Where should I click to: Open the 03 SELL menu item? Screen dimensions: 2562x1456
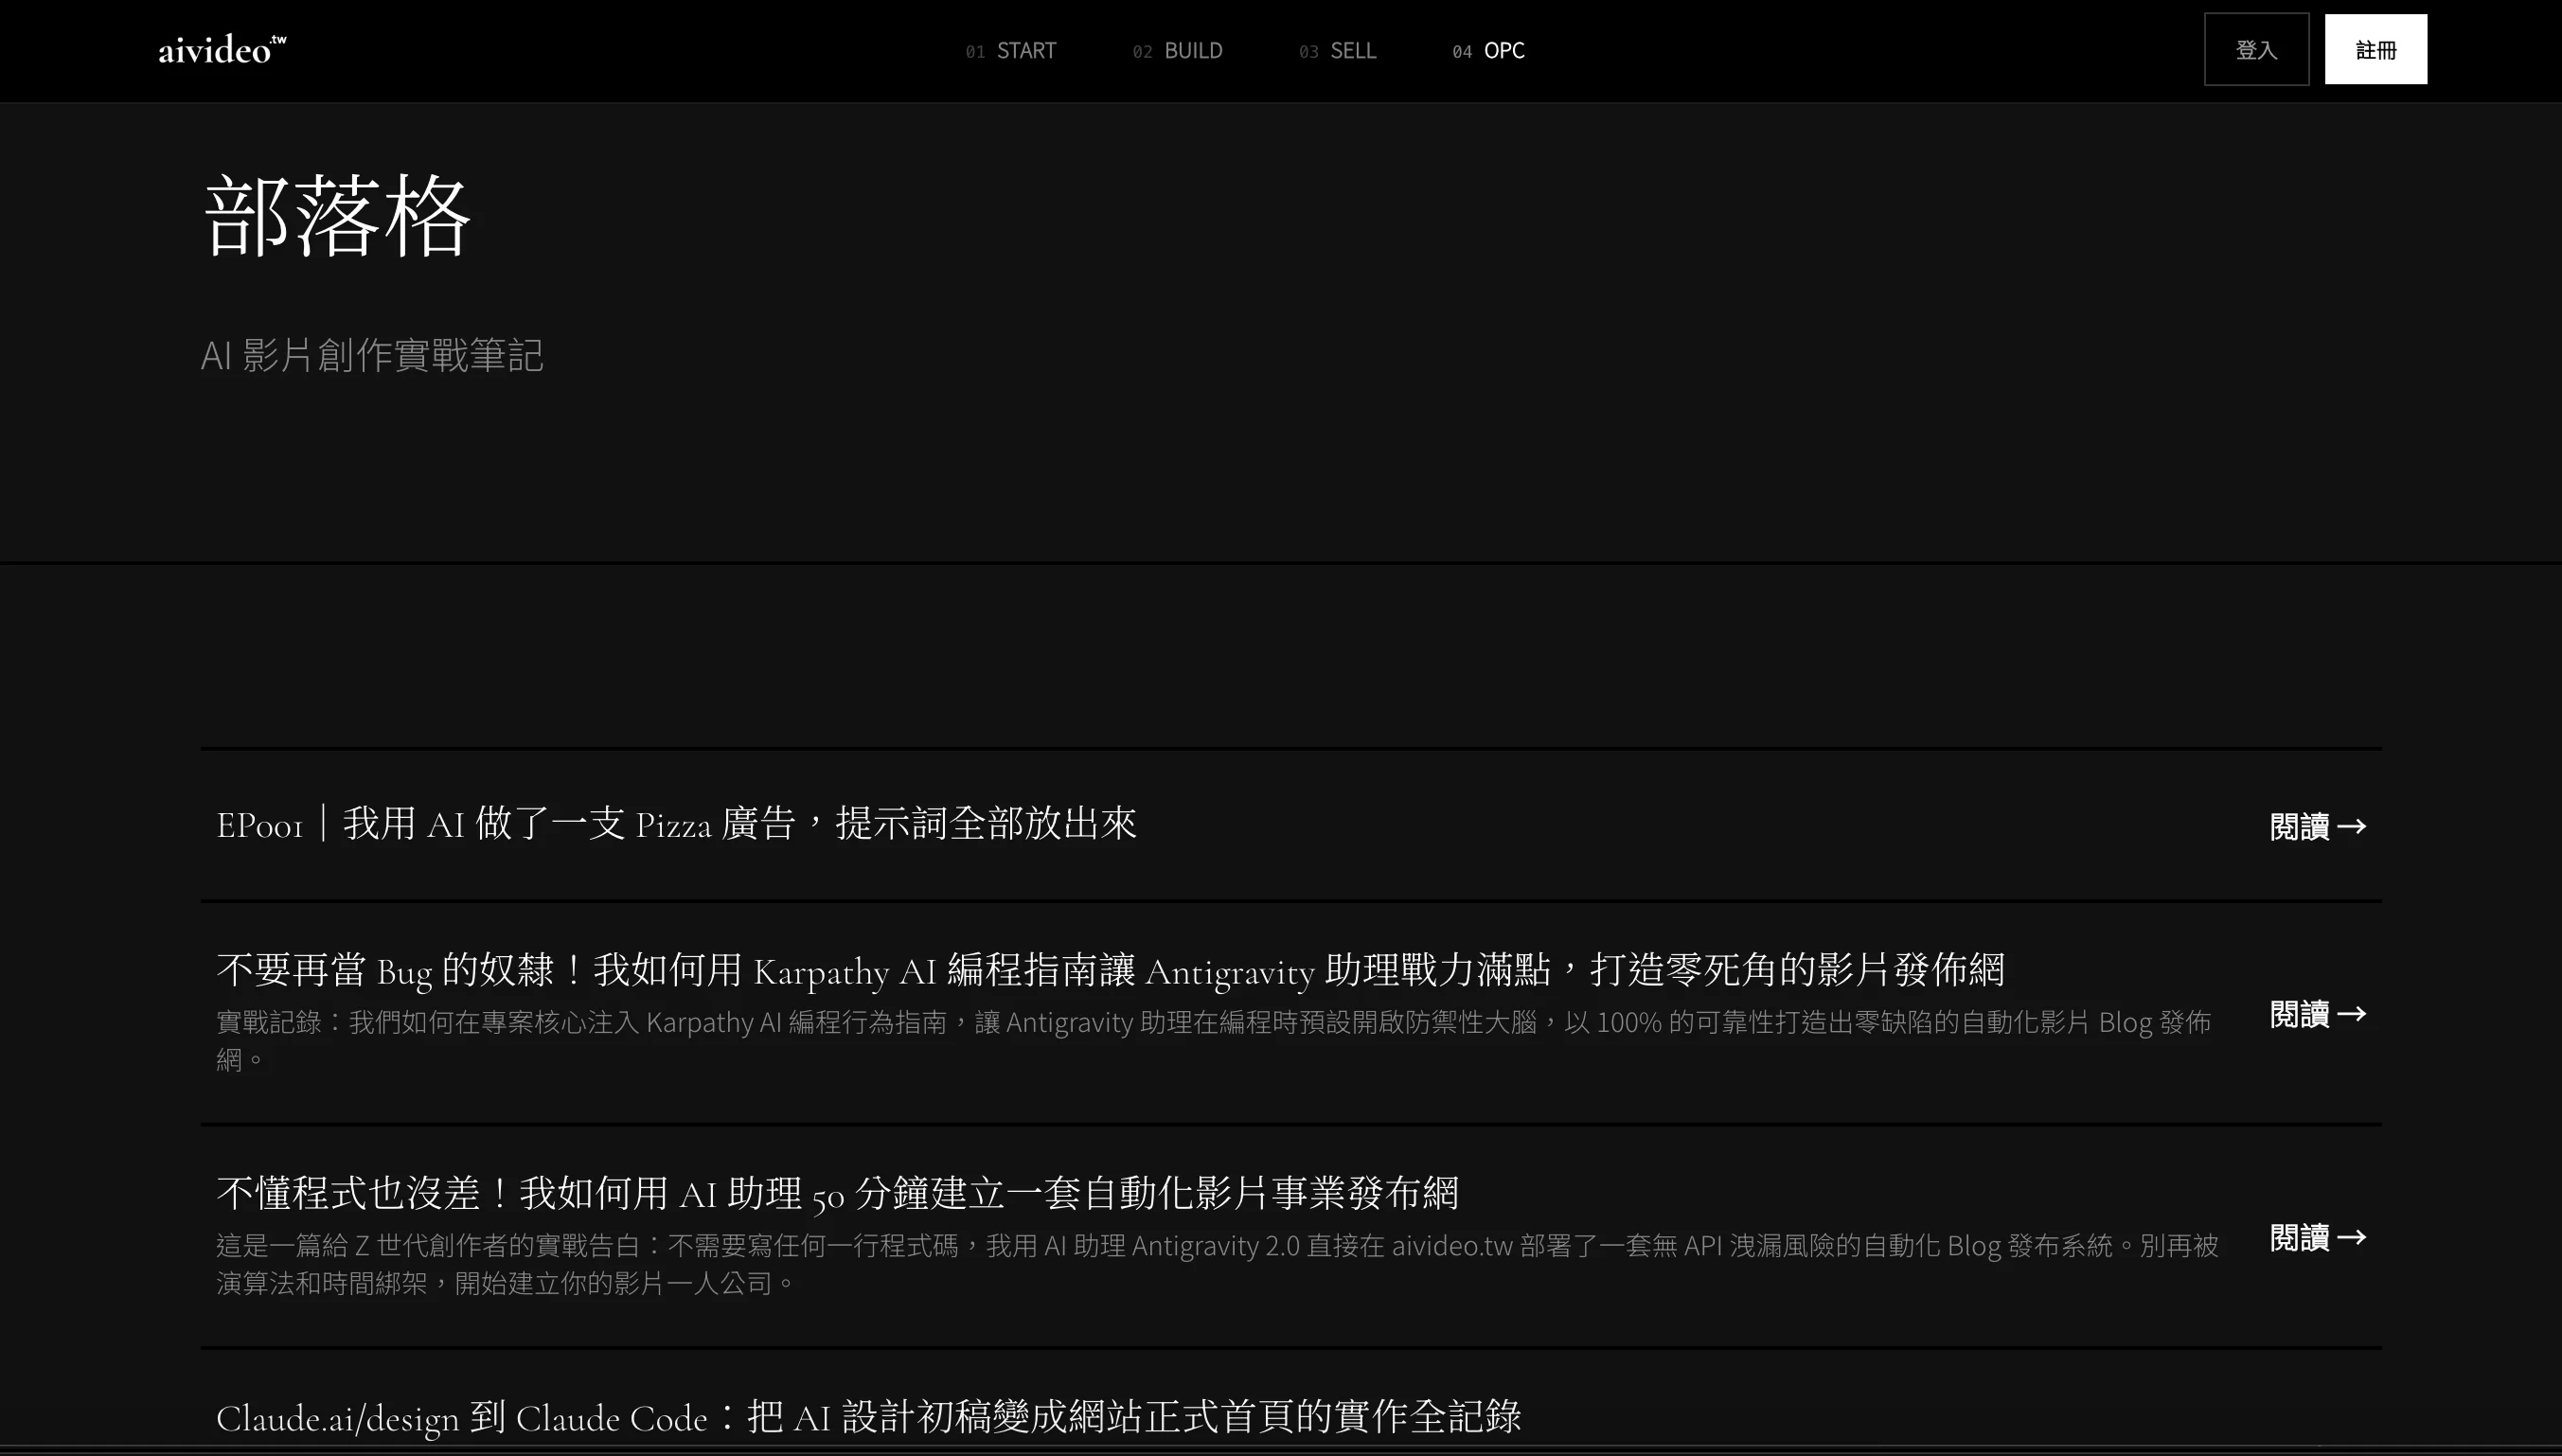click(1337, 50)
